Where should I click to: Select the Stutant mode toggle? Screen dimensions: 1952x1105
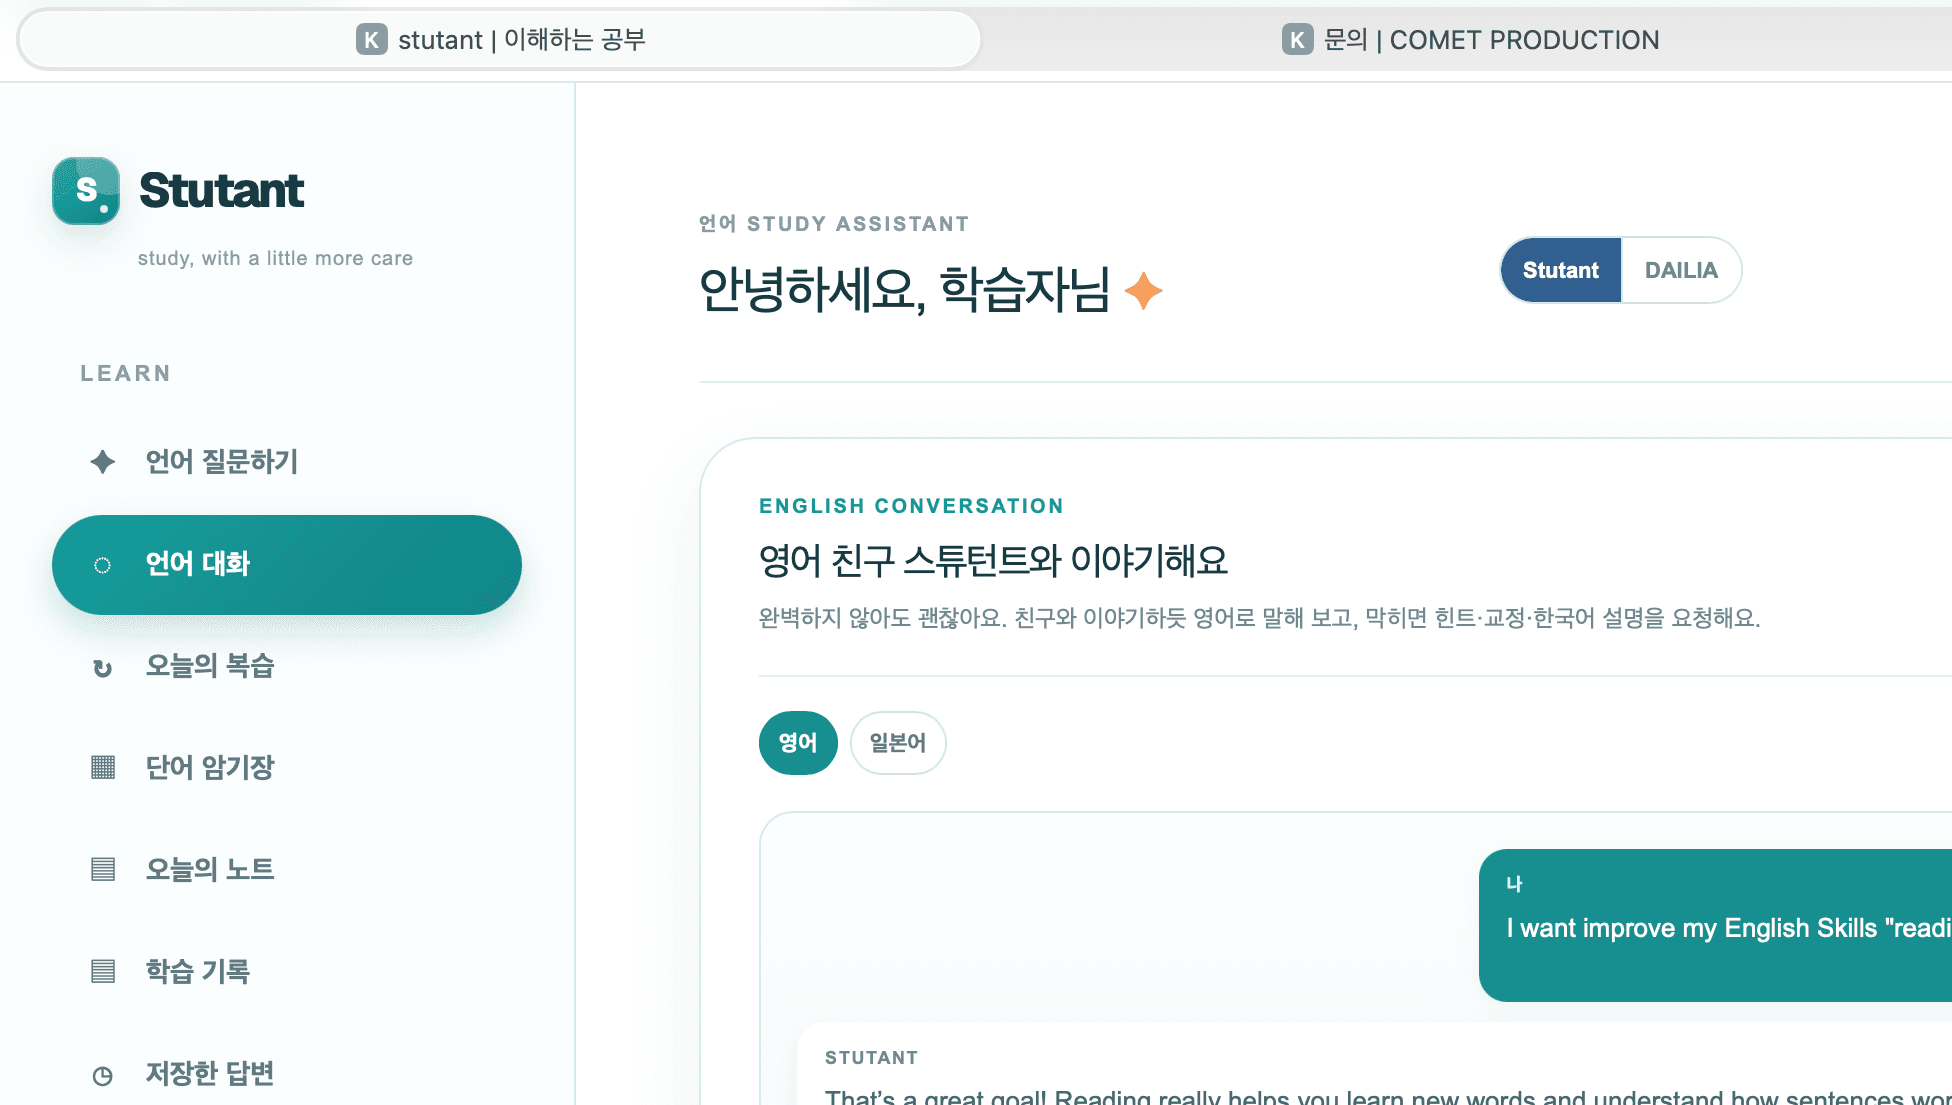pyautogui.click(x=1561, y=270)
